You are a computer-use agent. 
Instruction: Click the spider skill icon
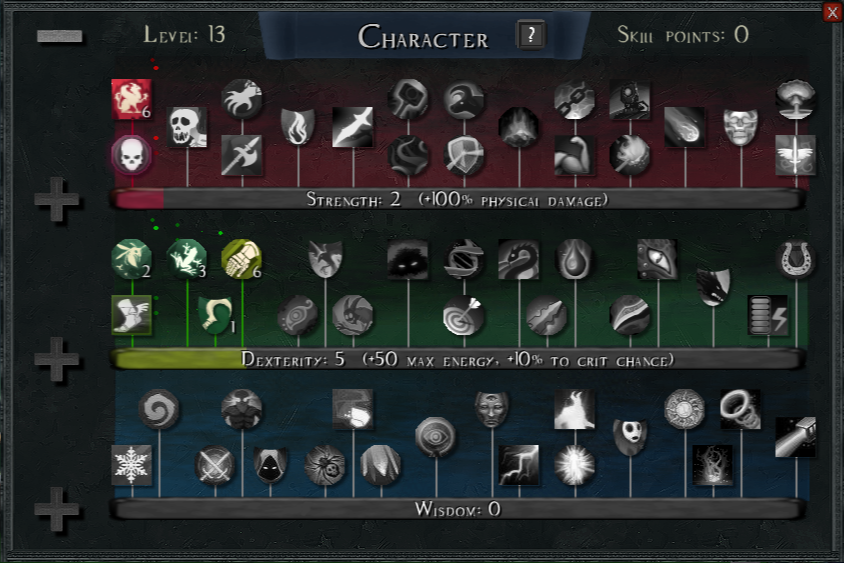325,465
